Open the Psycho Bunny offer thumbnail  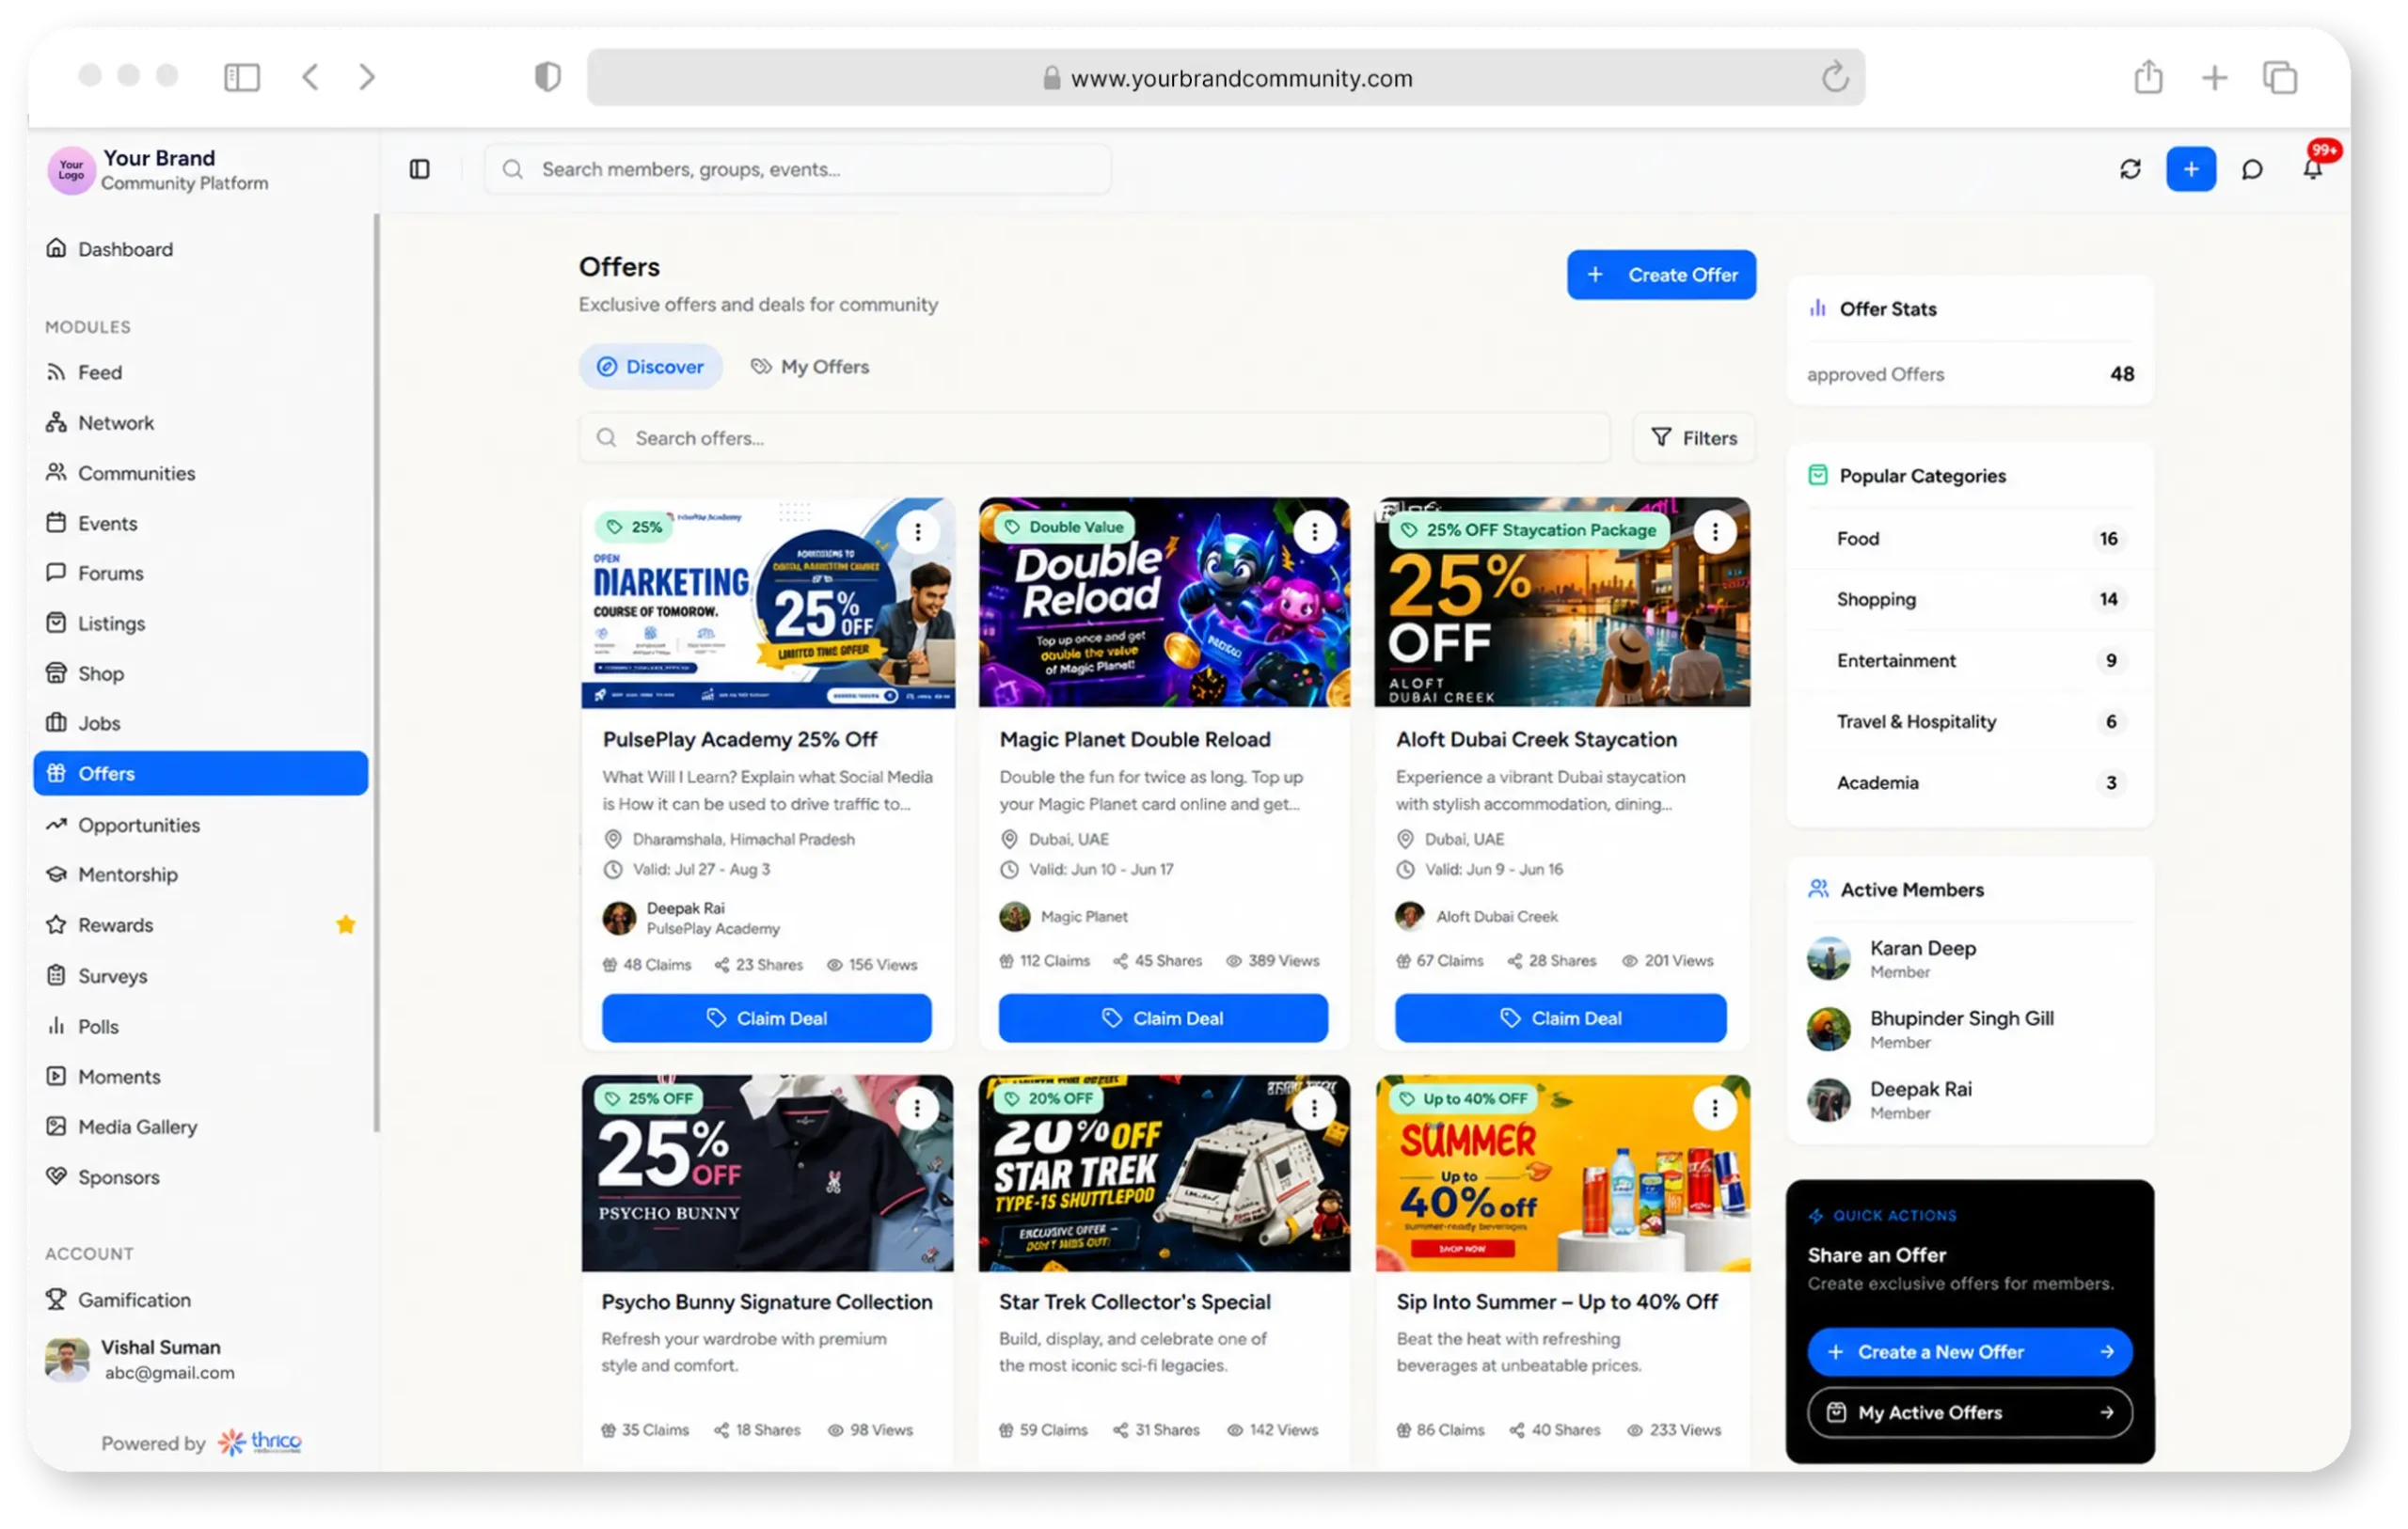(x=767, y=1173)
